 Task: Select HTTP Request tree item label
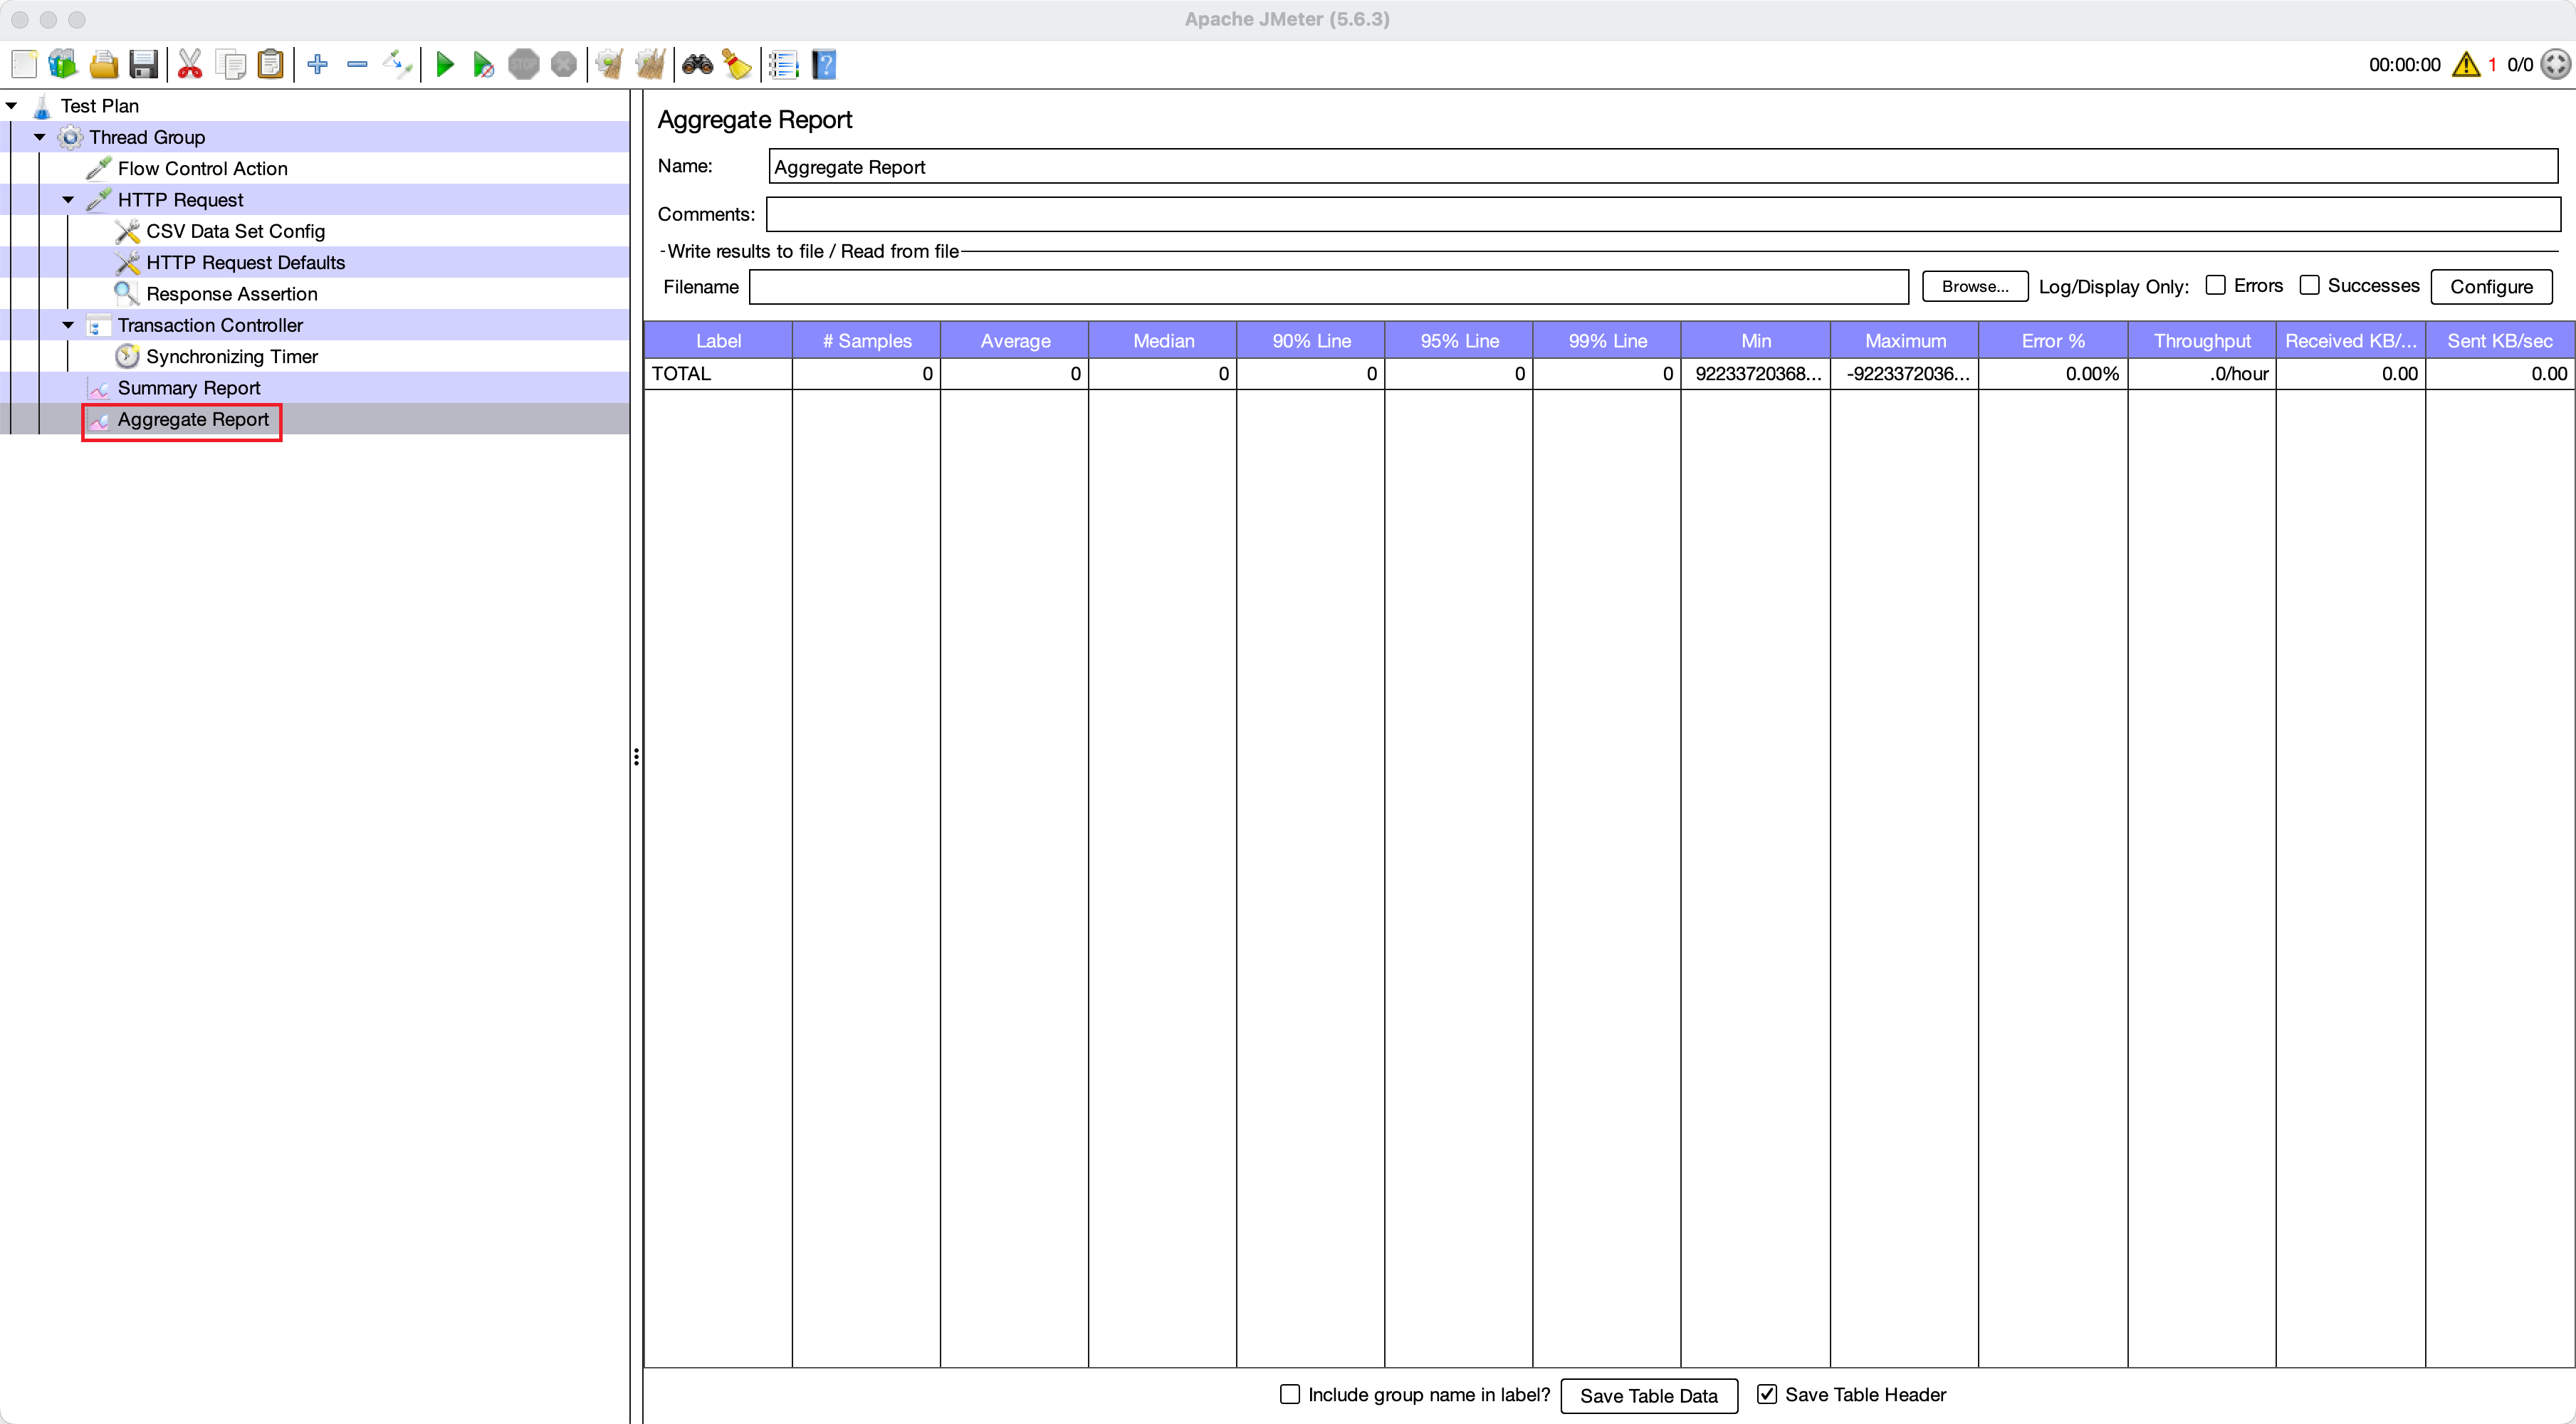(180, 200)
